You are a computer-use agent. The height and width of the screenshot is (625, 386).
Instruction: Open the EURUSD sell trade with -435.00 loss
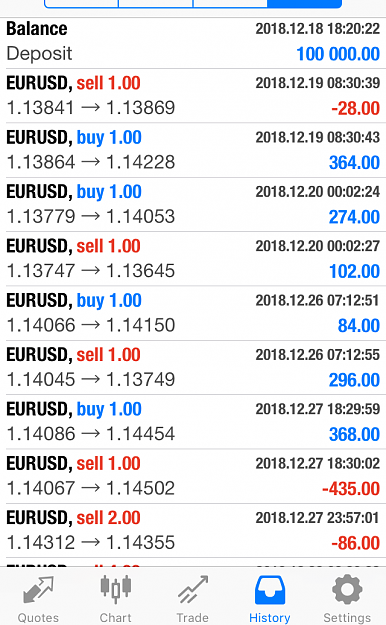pyautogui.click(x=193, y=476)
